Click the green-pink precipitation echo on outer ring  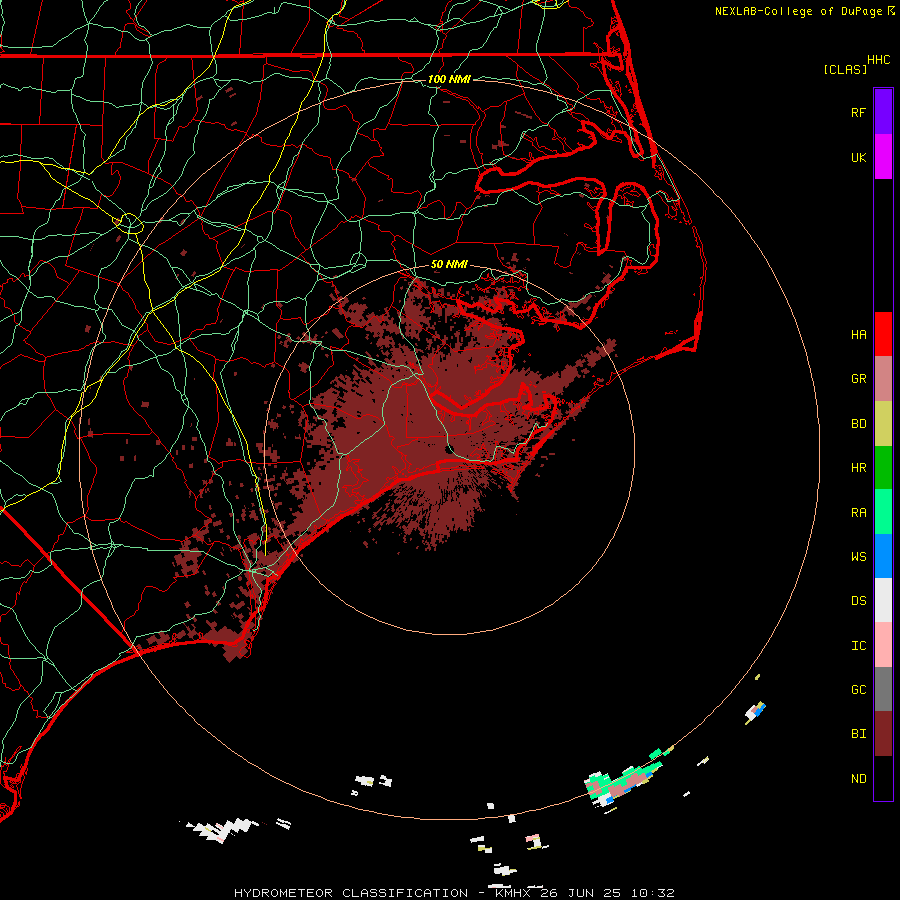coord(623,781)
